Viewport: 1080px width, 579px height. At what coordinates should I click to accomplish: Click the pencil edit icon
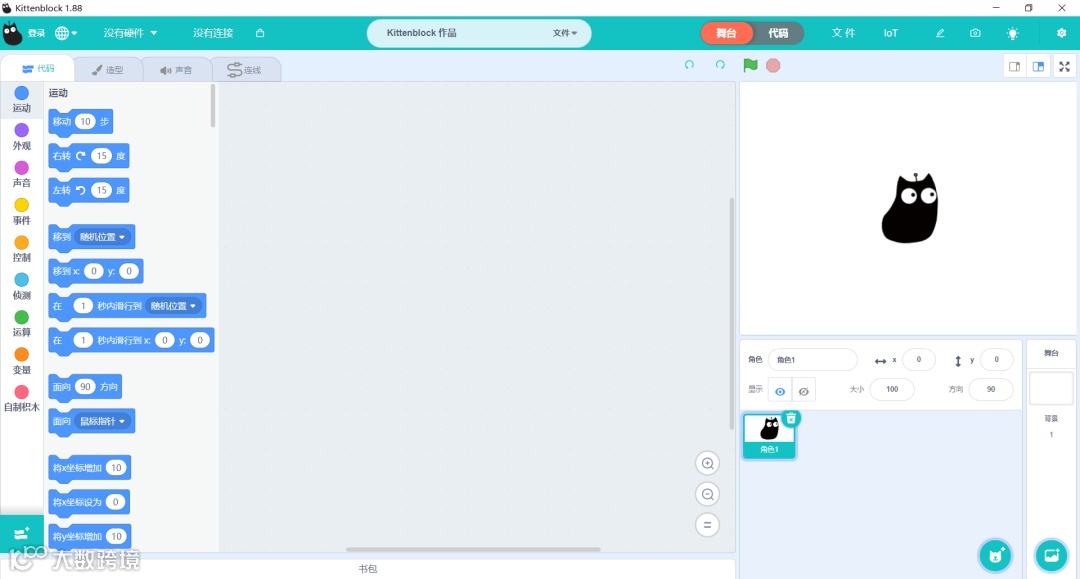click(939, 33)
